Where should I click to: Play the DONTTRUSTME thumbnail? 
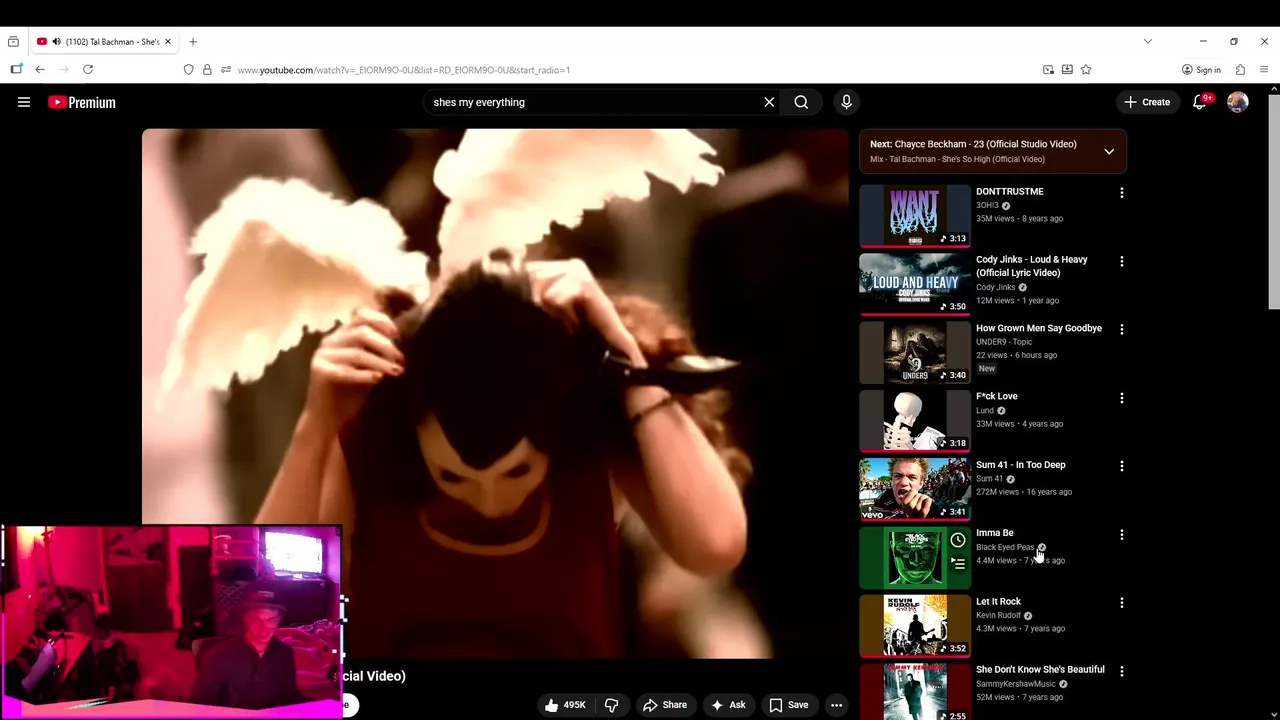click(914, 215)
